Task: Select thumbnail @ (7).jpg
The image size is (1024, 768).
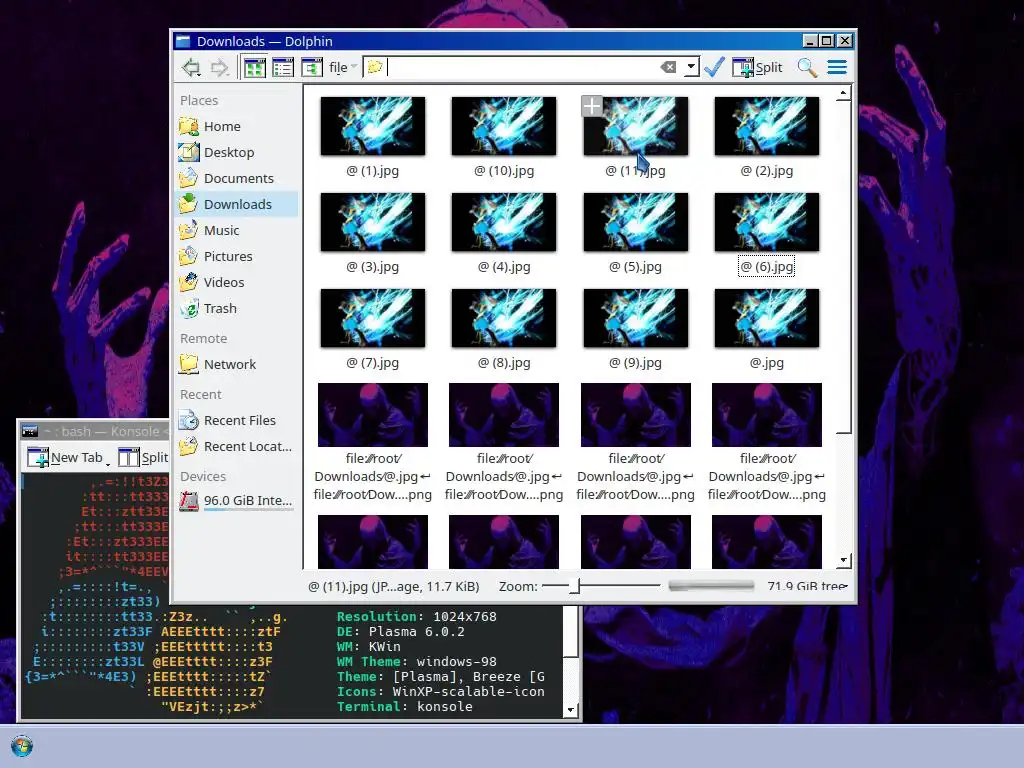Action: 372,318
